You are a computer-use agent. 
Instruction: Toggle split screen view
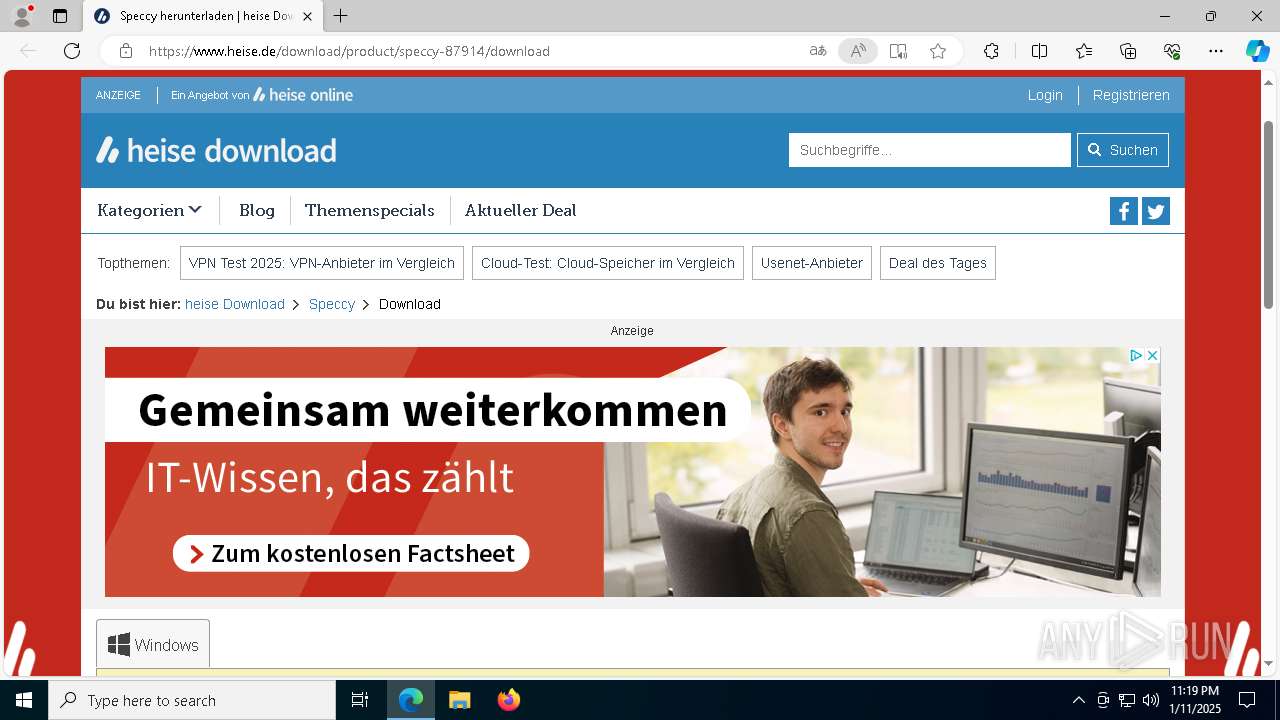coord(1039,51)
